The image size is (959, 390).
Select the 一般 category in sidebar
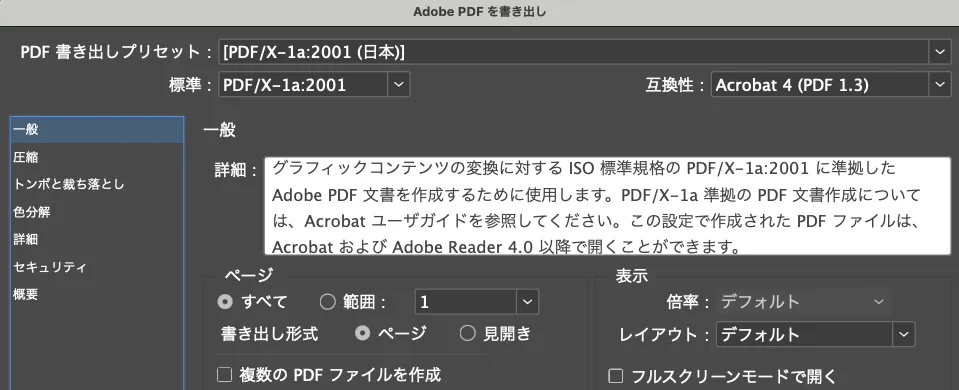(x=97, y=130)
